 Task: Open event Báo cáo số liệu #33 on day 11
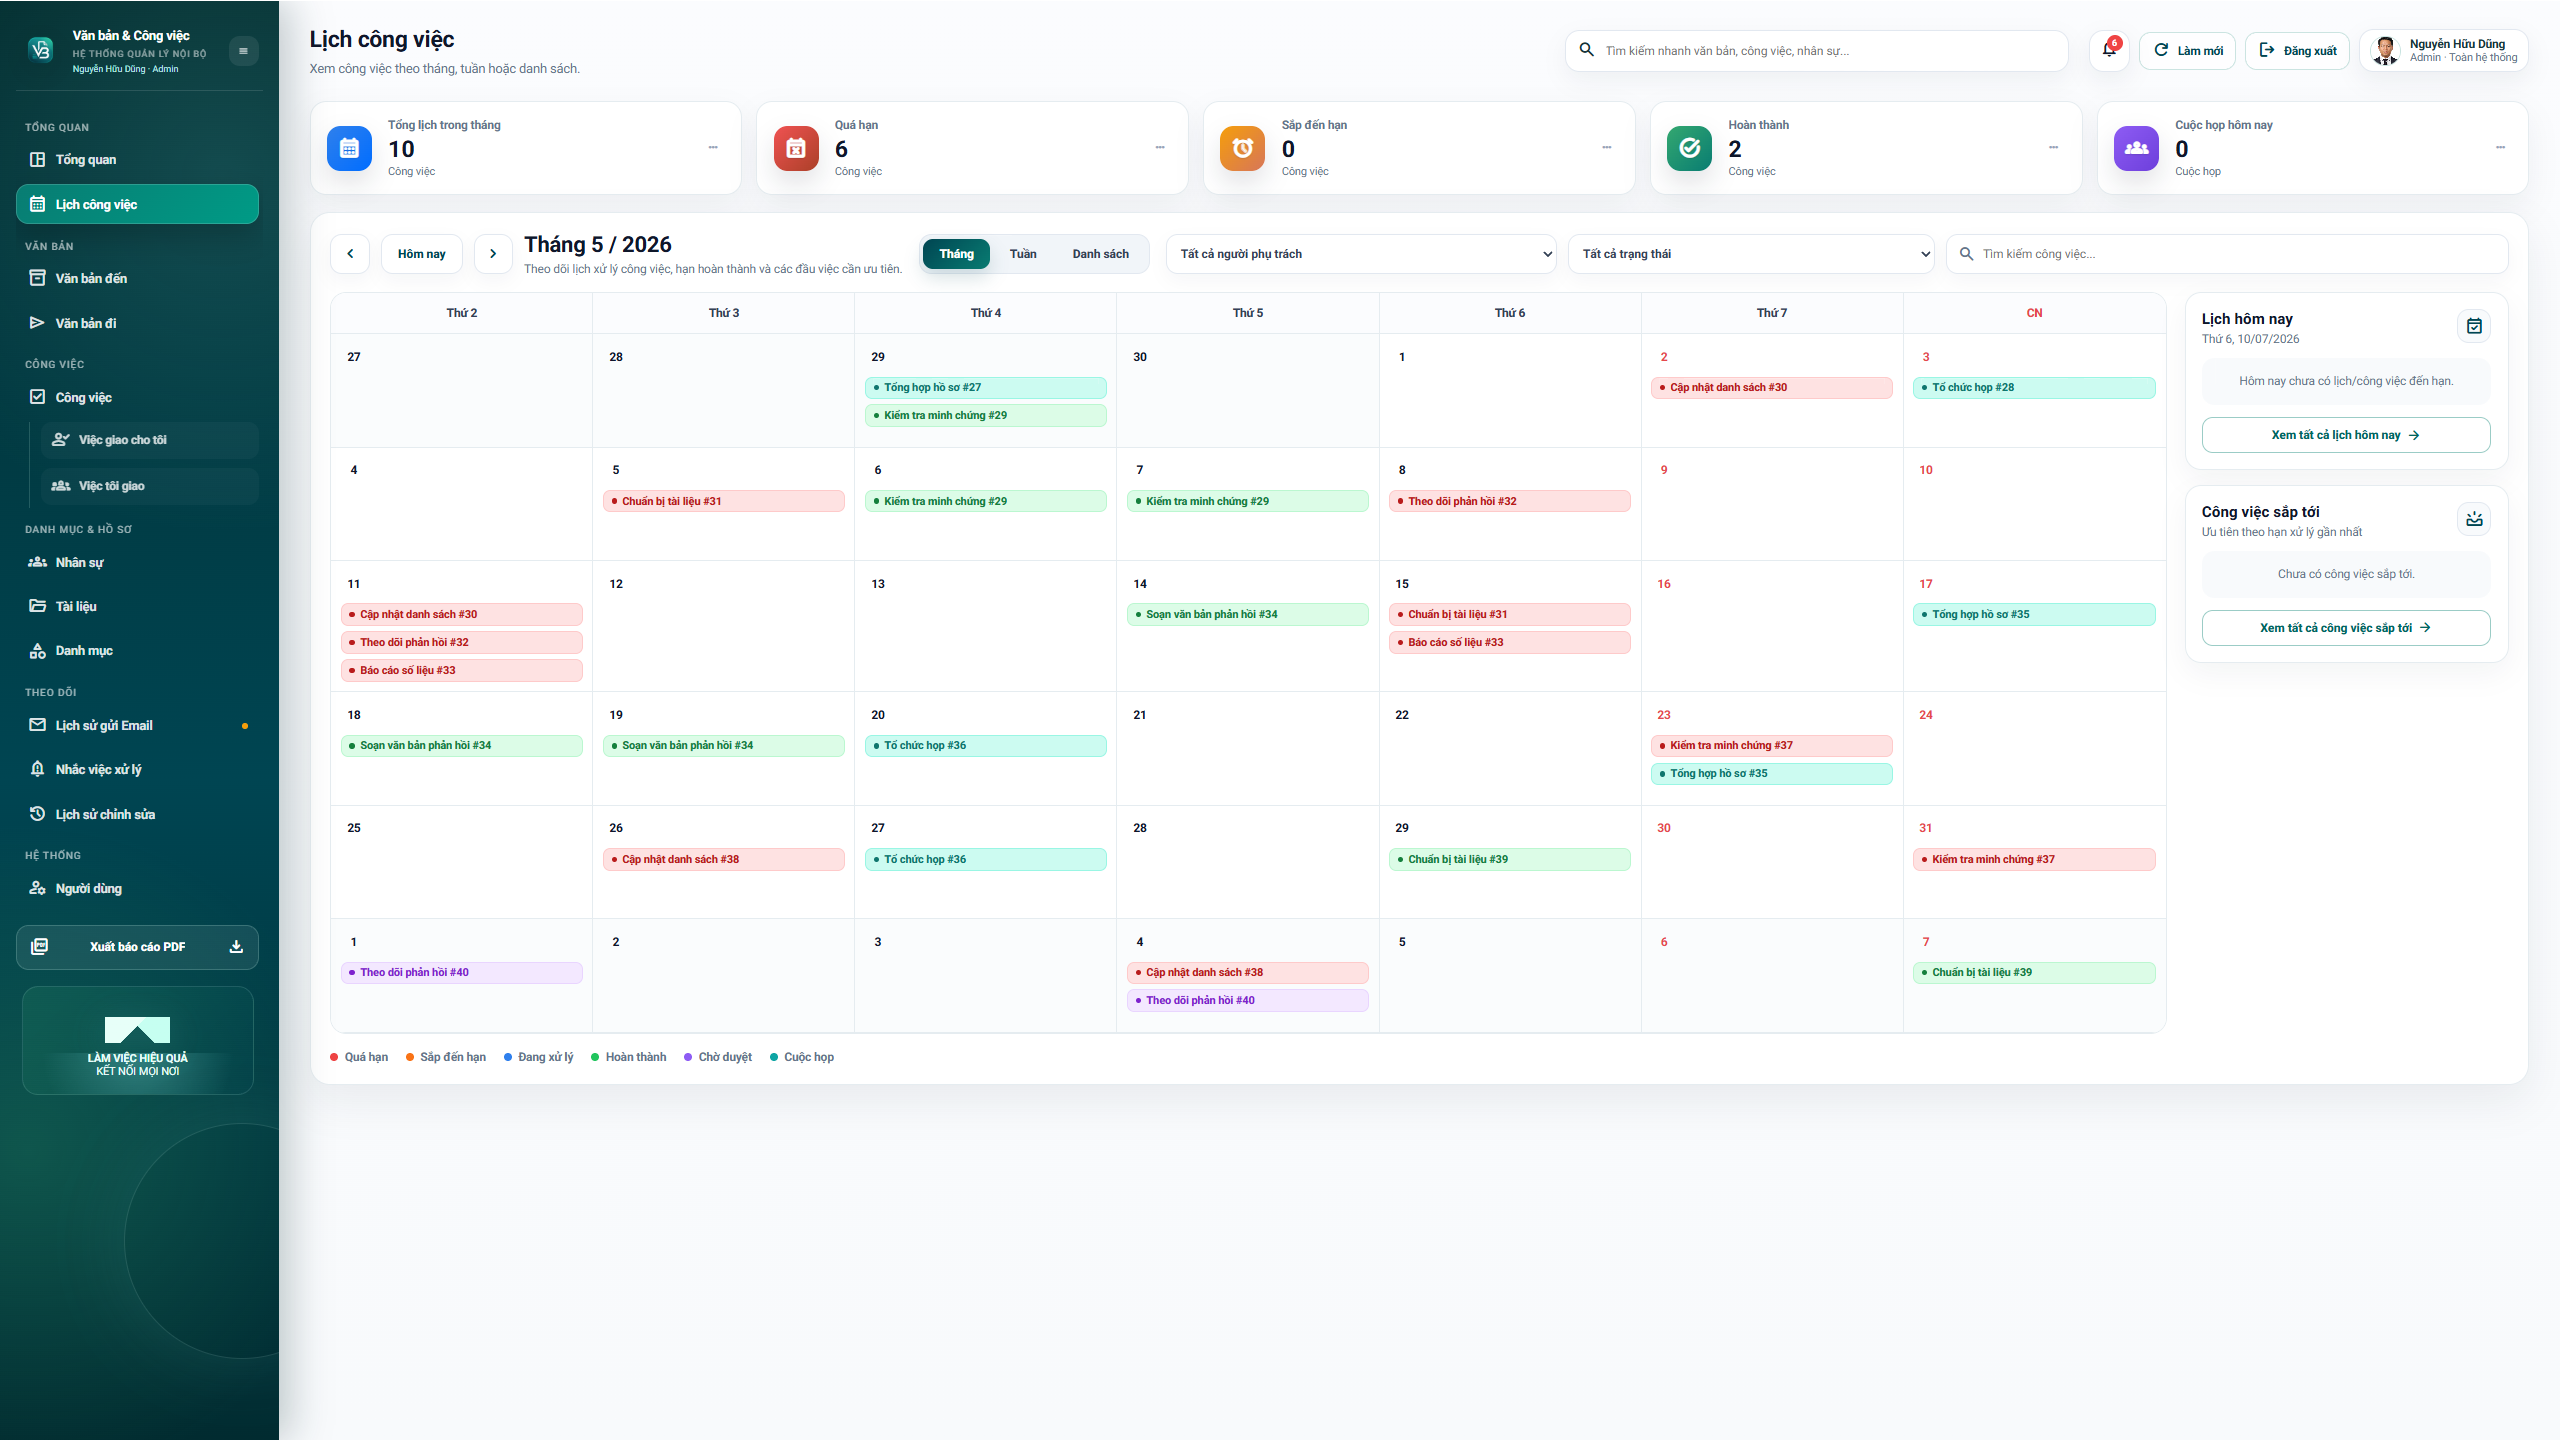point(461,670)
